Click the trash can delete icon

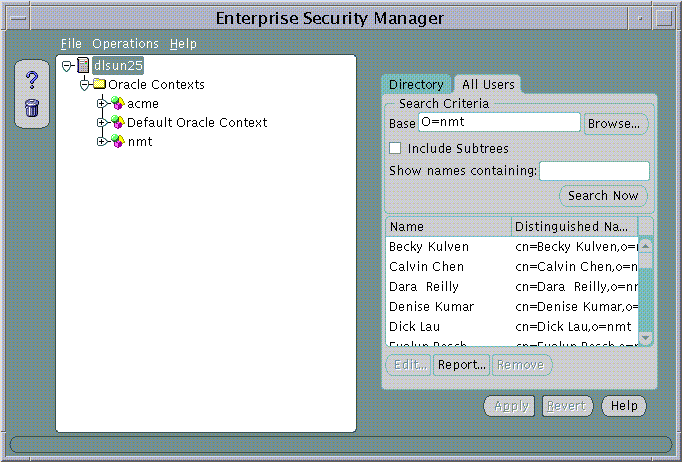click(x=32, y=107)
